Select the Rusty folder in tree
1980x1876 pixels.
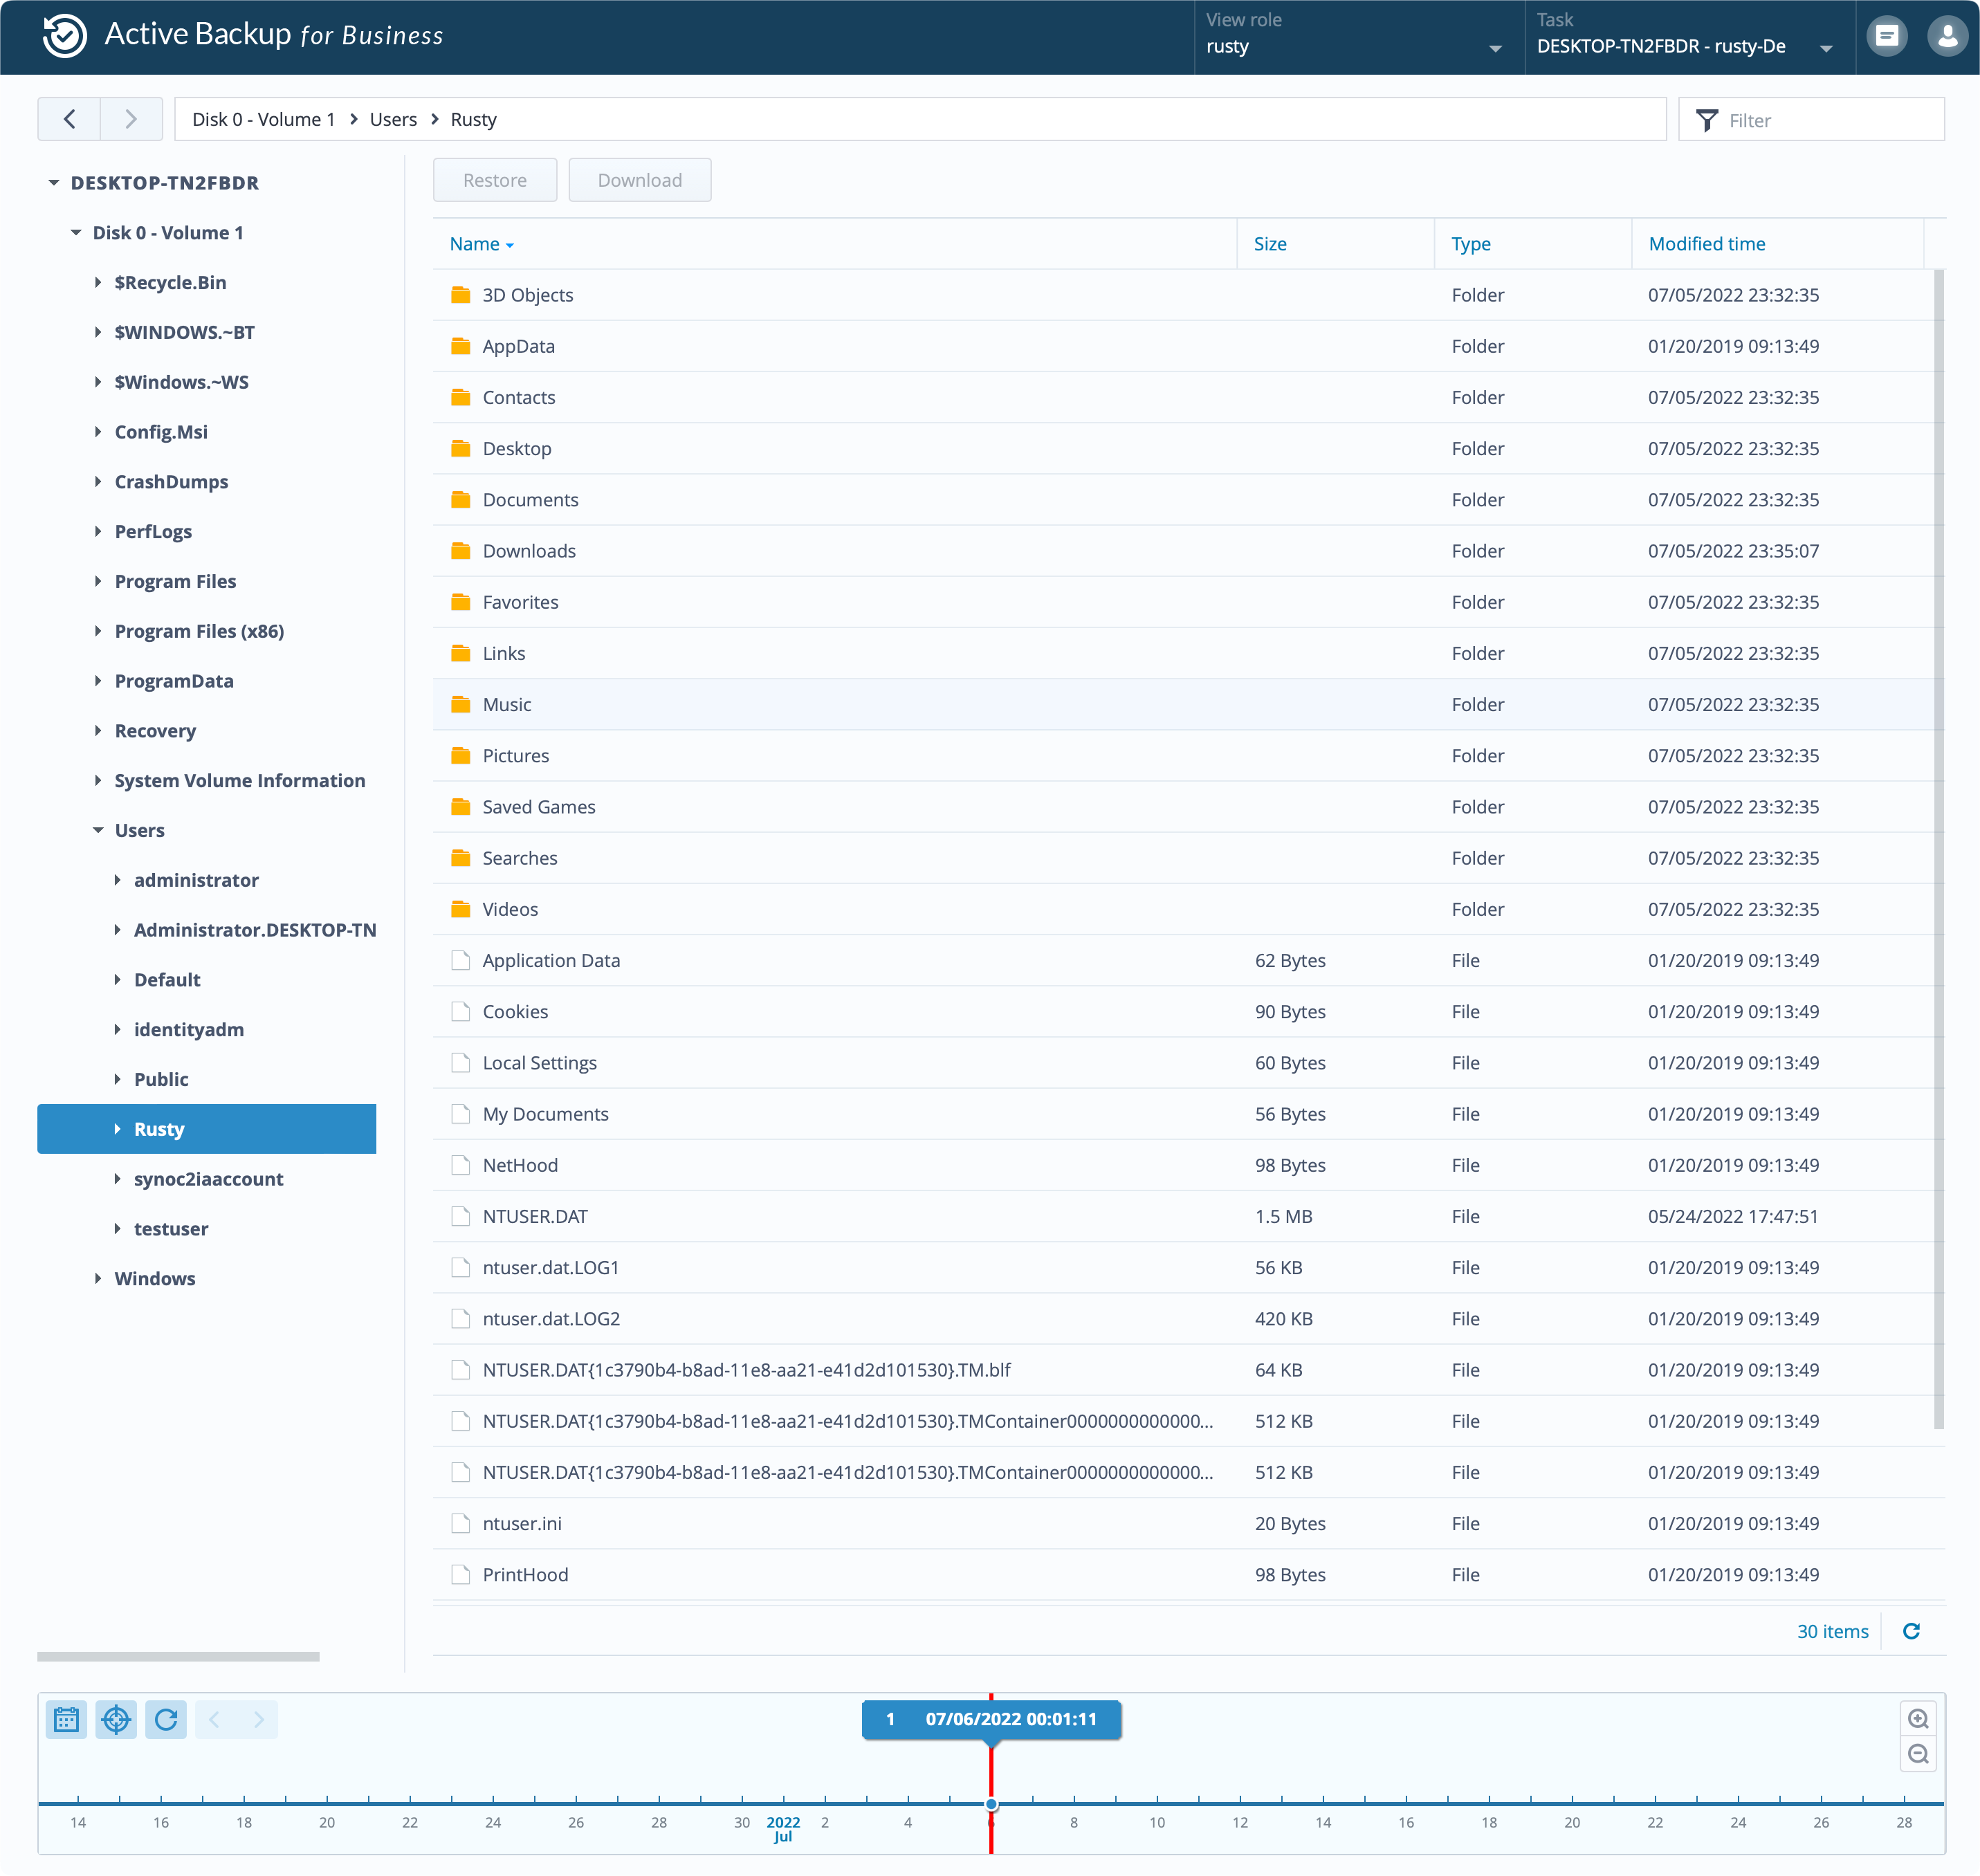[x=207, y=1129]
